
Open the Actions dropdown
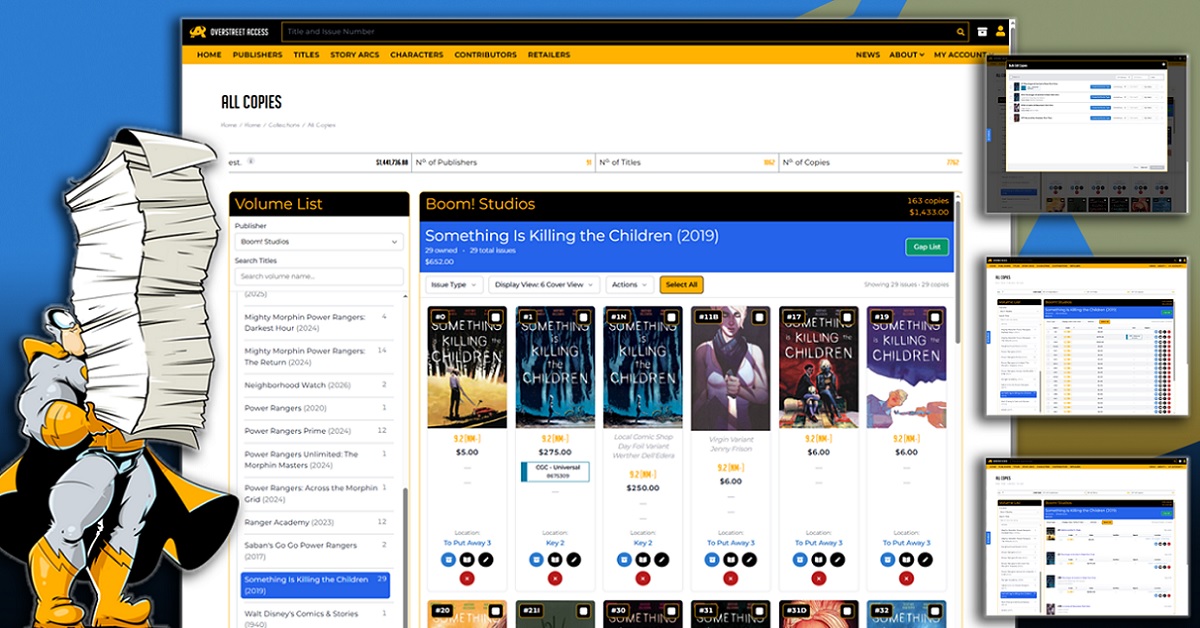pyautogui.click(x=629, y=285)
